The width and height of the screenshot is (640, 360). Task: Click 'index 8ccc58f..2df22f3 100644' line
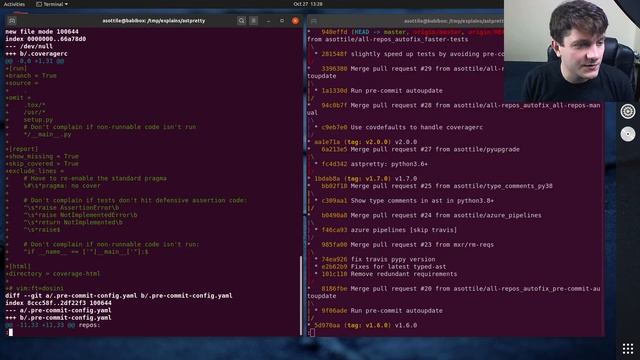(x=58, y=303)
